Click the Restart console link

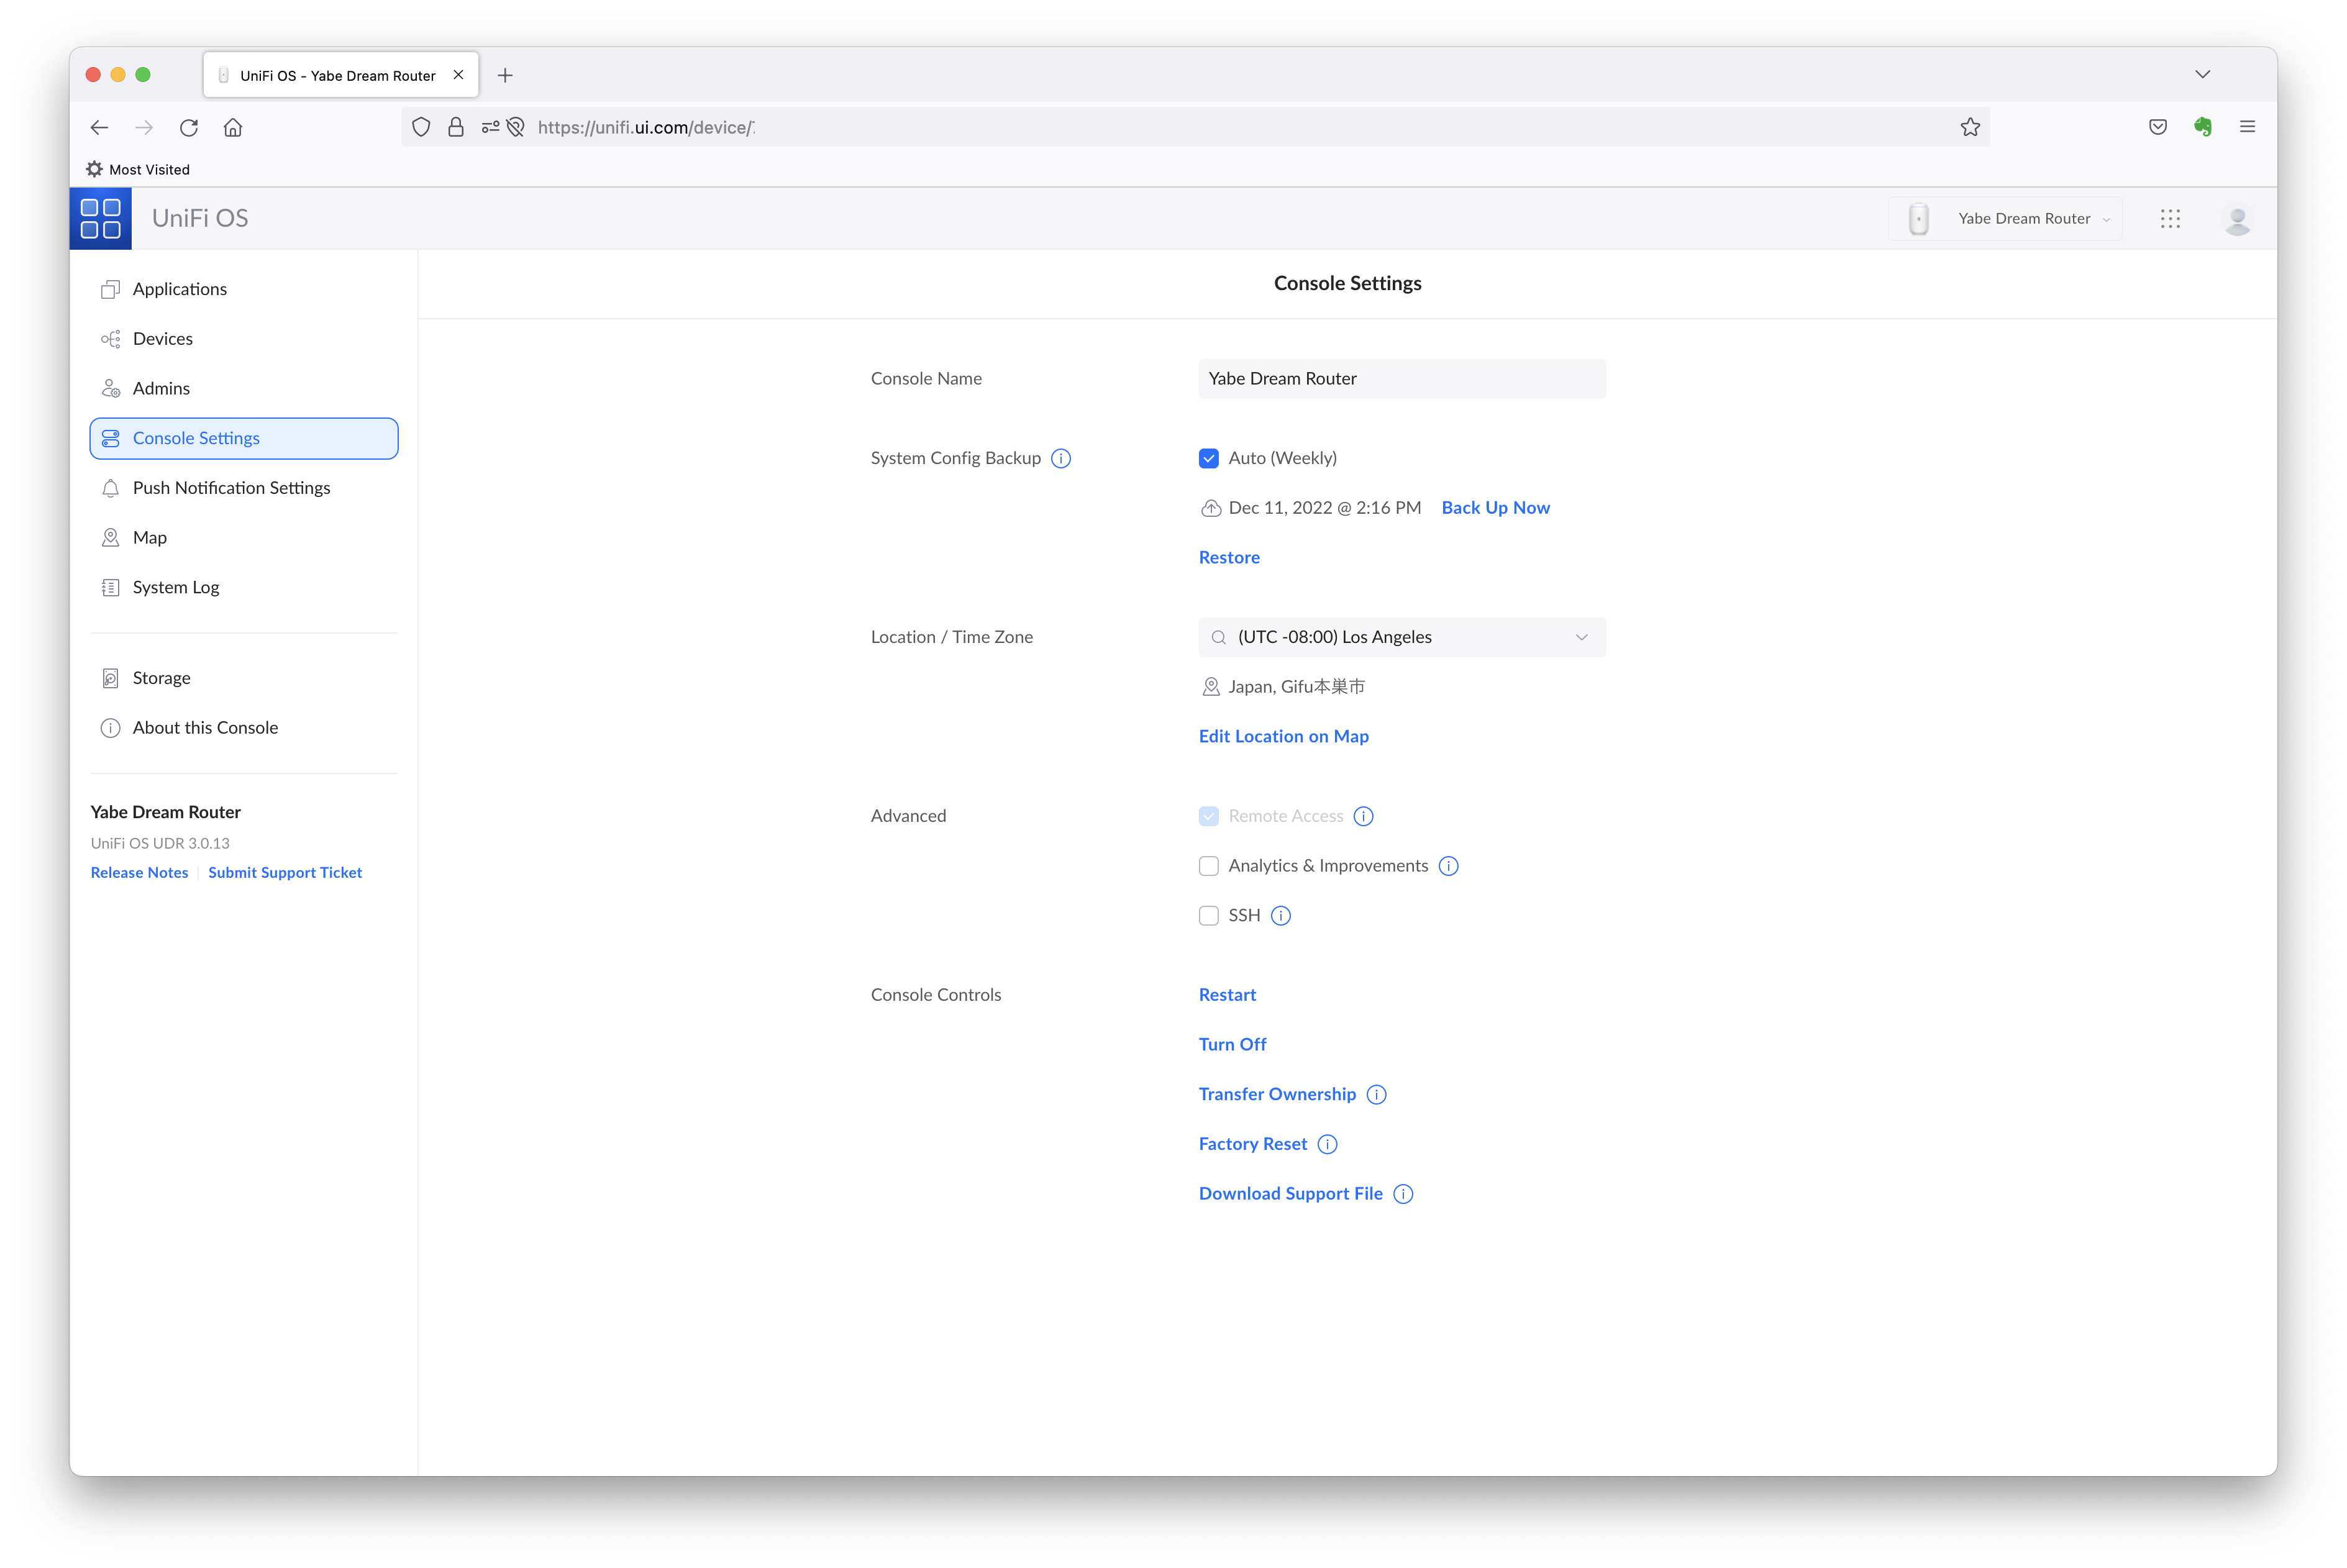click(1227, 995)
